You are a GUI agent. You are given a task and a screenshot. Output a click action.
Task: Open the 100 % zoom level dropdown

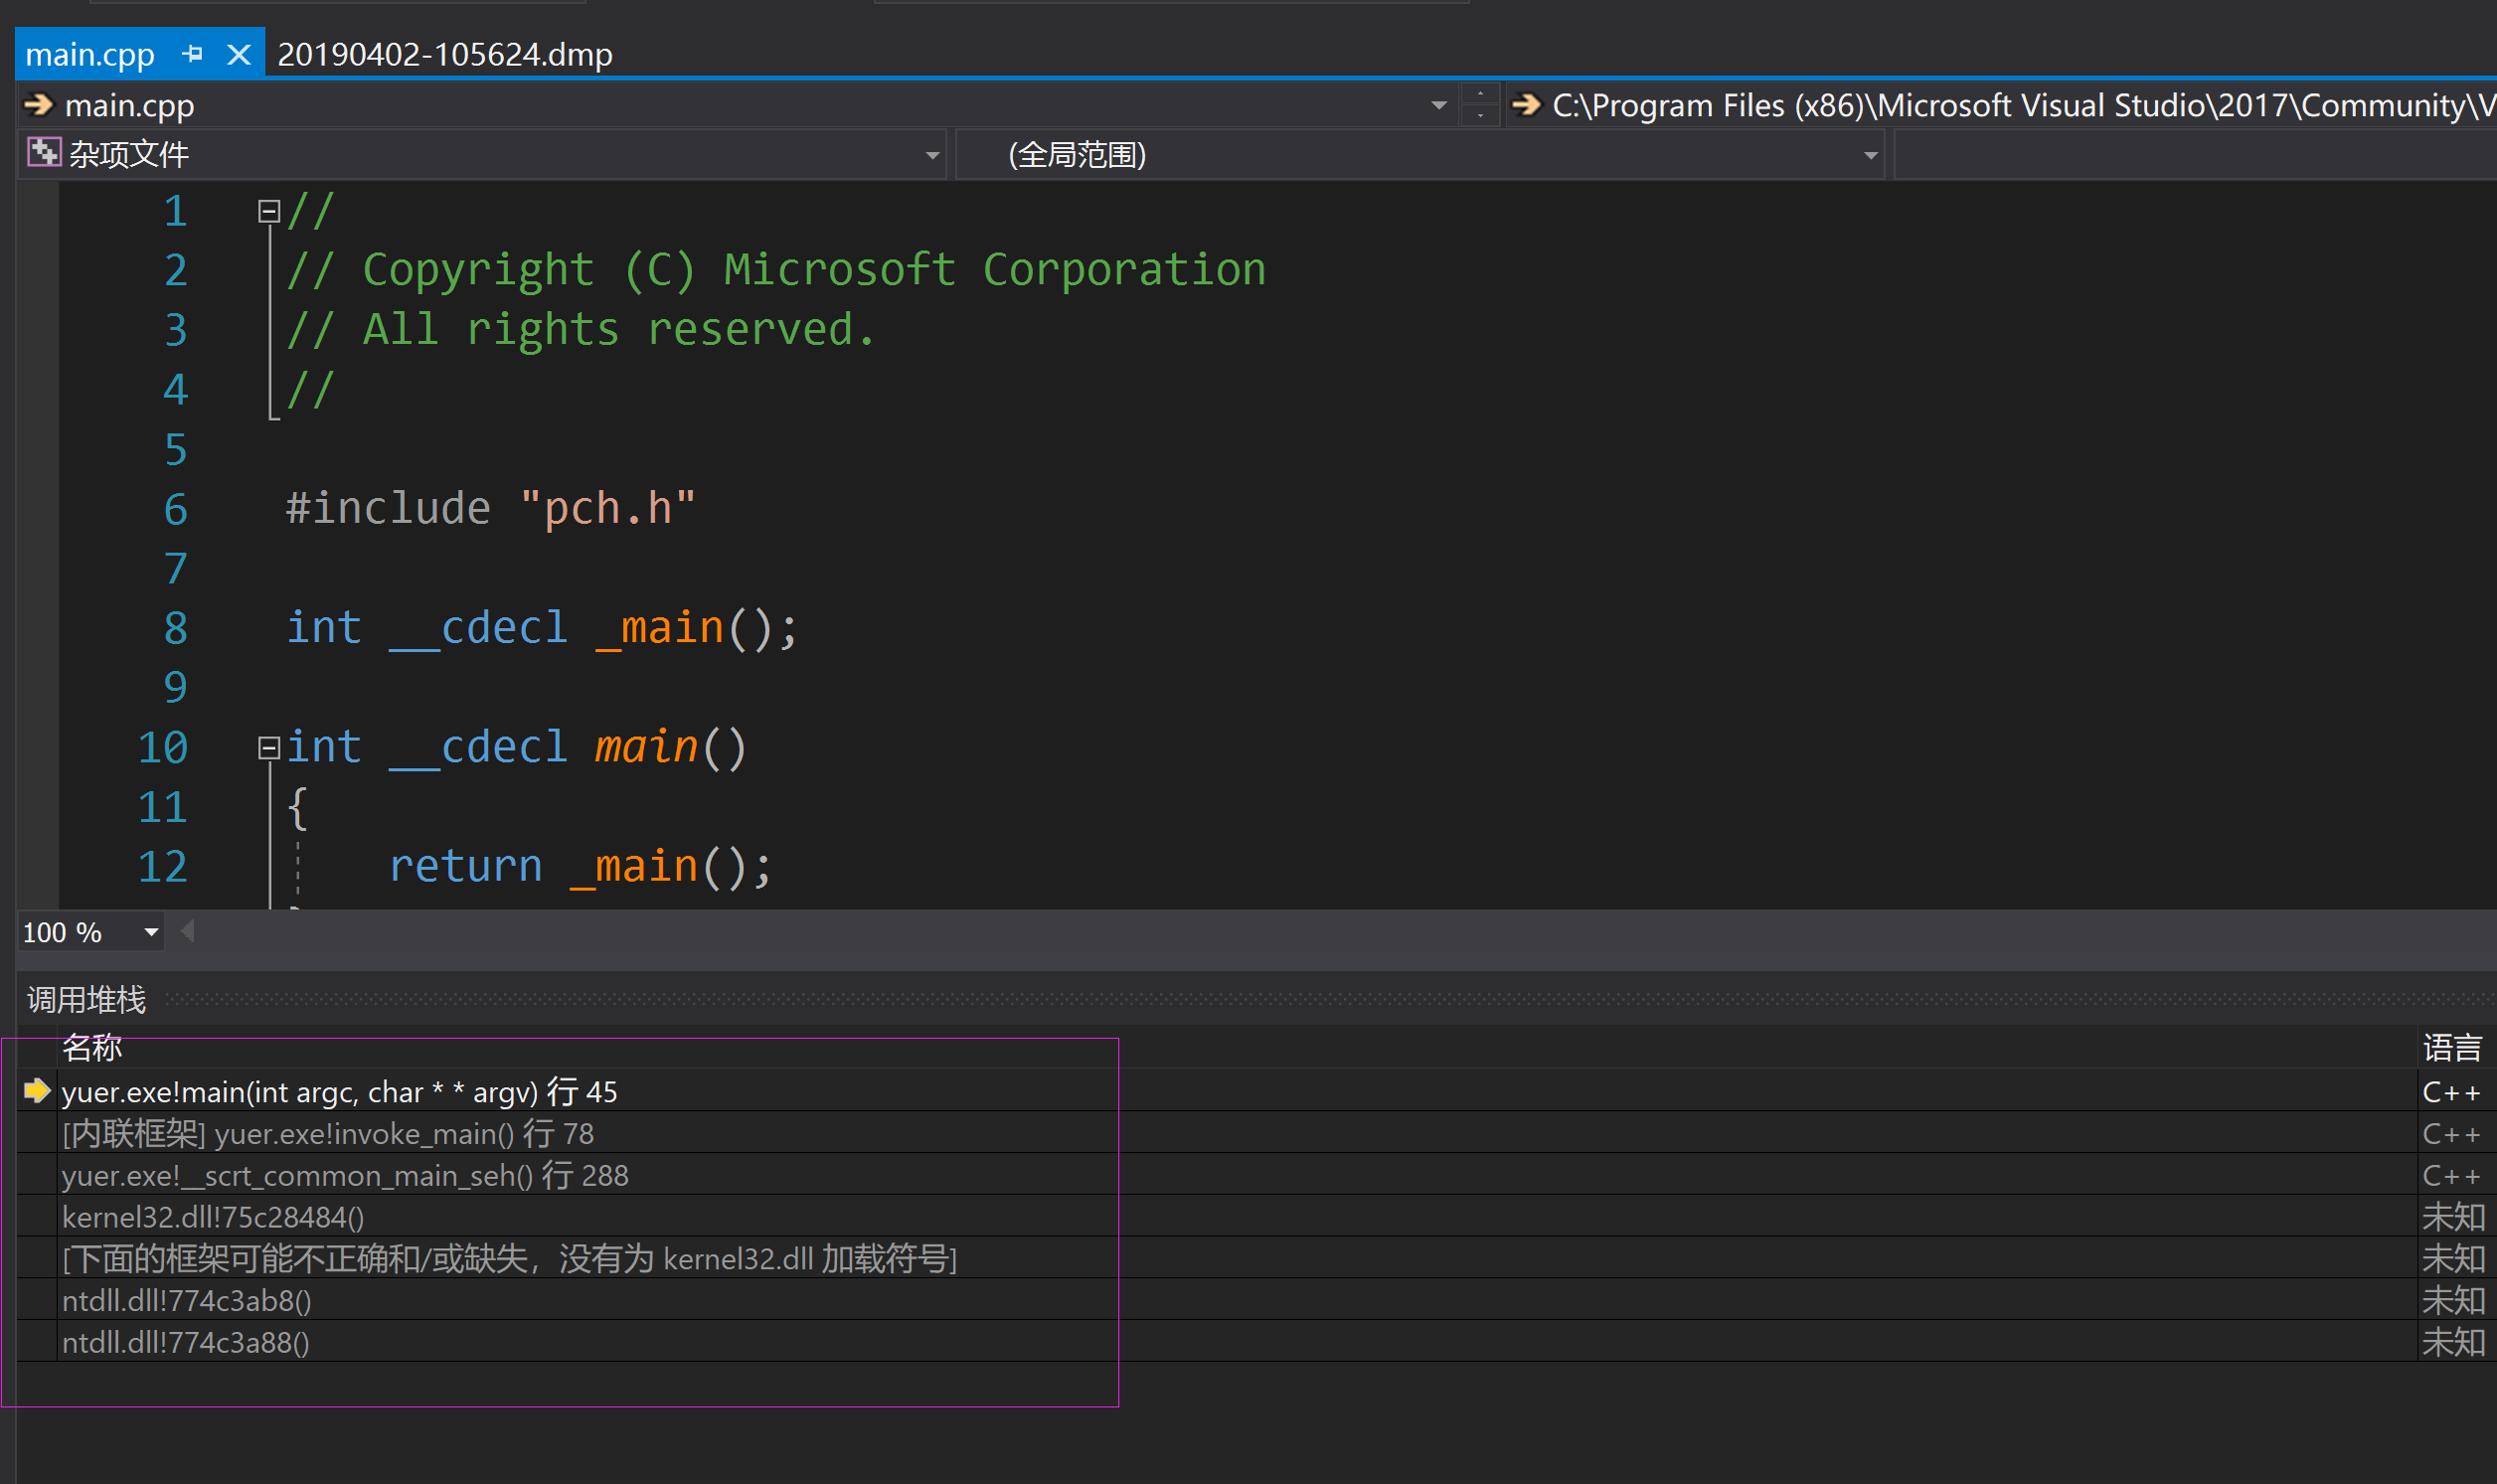point(151,933)
